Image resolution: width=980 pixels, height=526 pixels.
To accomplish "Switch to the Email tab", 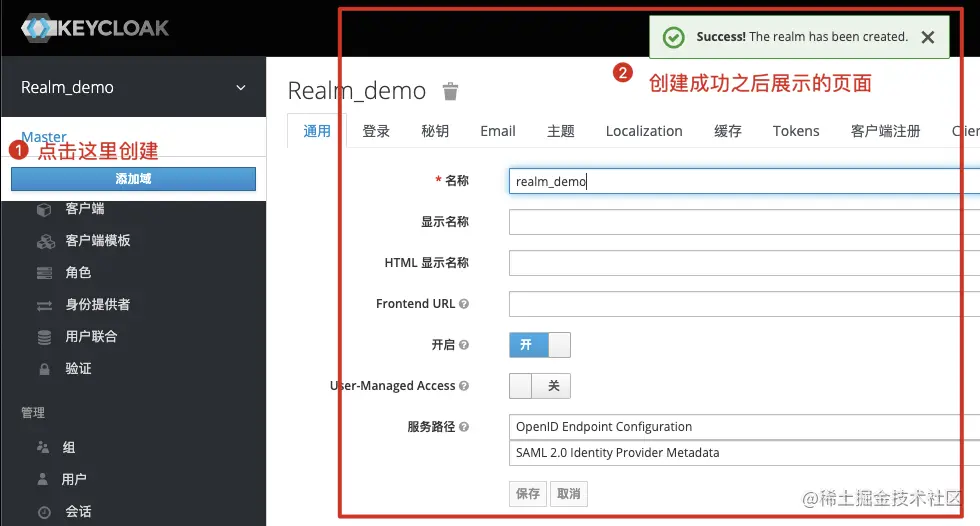I will (x=498, y=131).
